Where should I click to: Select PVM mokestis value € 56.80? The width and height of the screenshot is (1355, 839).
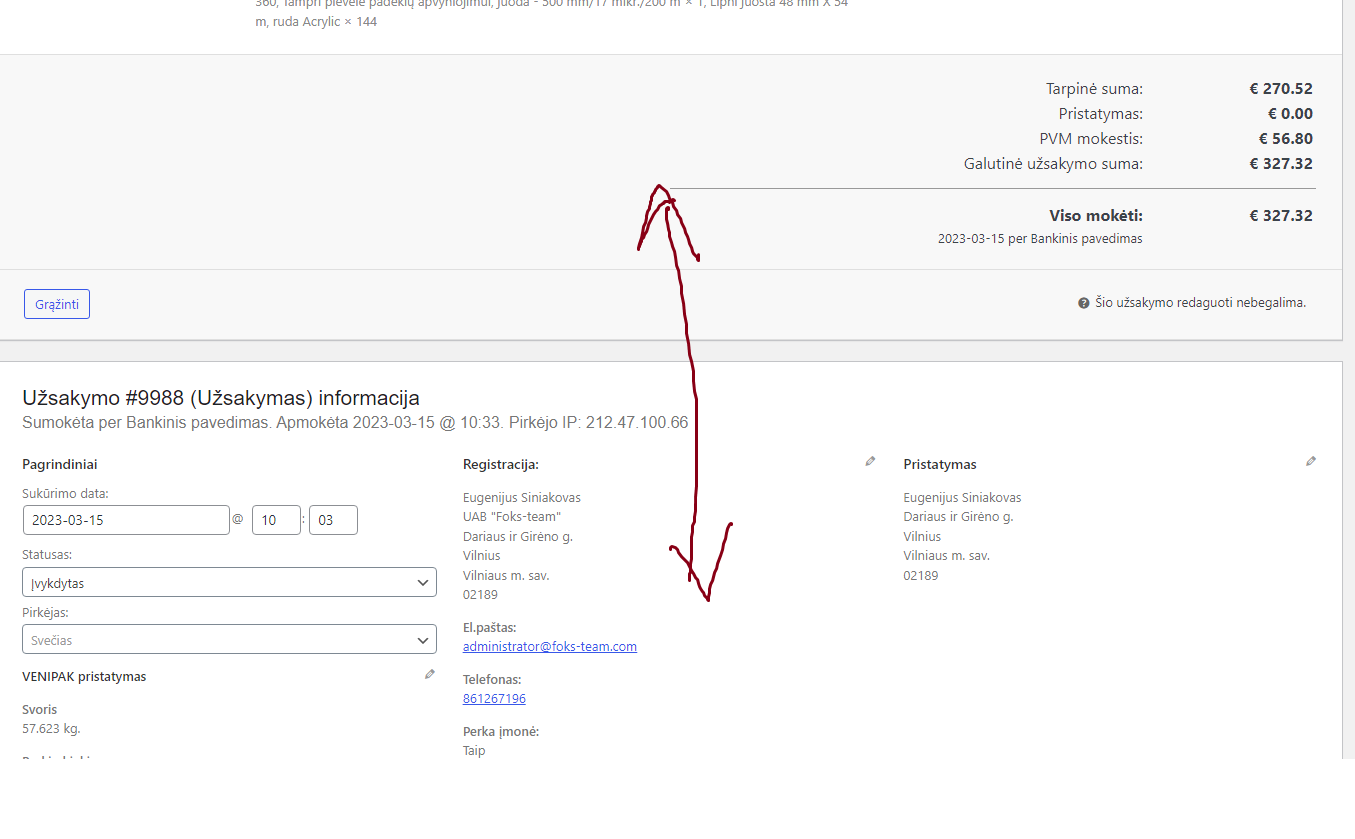(1286, 138)
